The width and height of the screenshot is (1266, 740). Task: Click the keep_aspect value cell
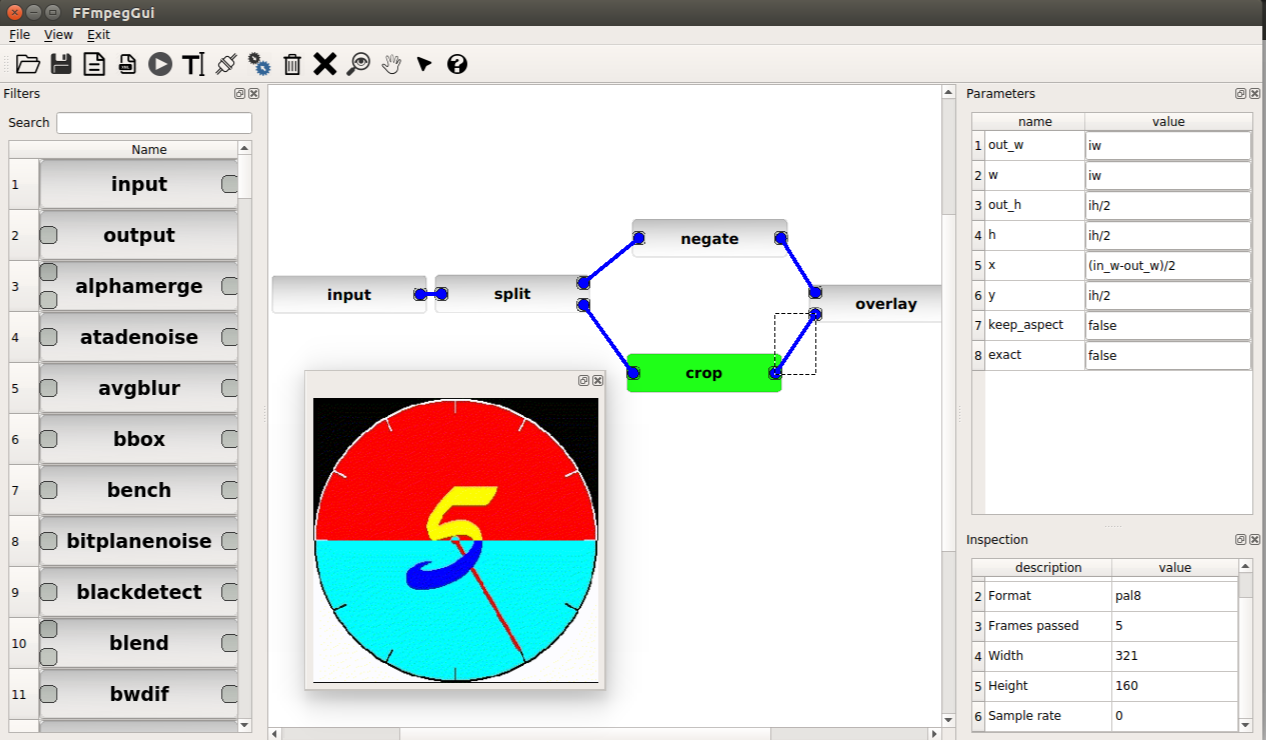(1168, 325)
